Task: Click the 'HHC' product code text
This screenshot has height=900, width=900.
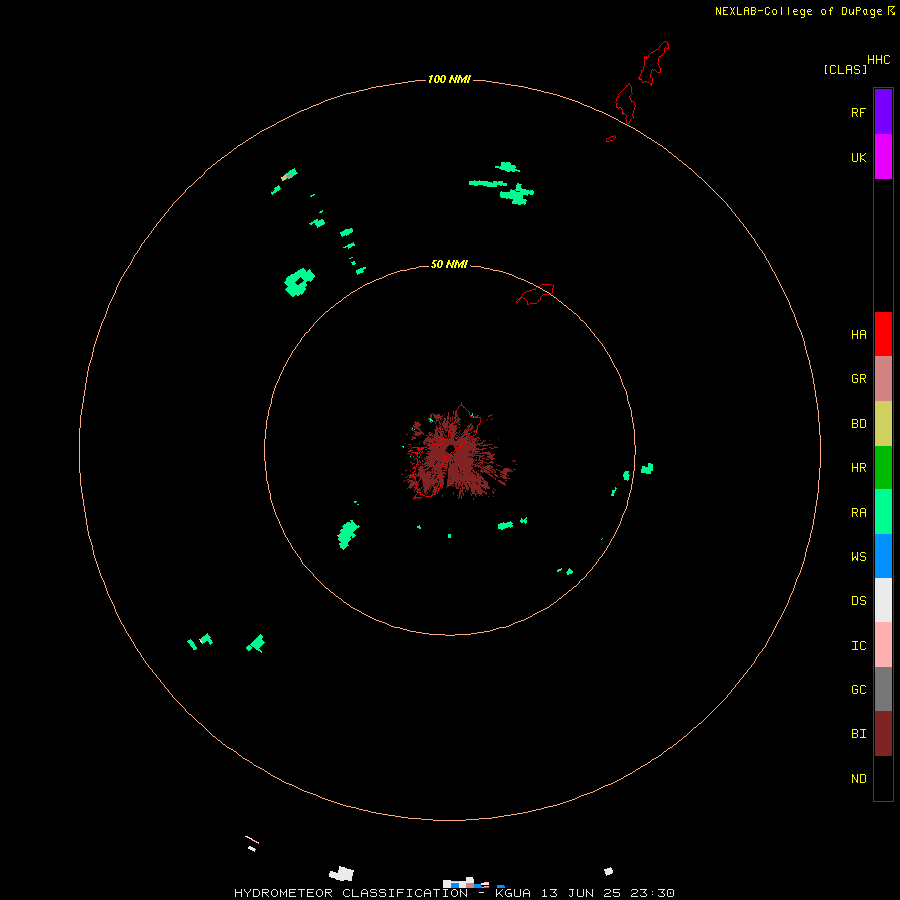Action: tap(878, 60)
